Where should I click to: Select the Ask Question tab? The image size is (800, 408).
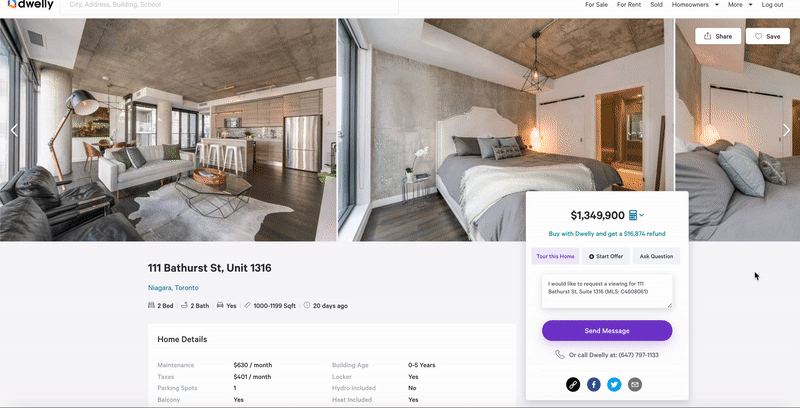pyautogui.click(x=656, y=257)
